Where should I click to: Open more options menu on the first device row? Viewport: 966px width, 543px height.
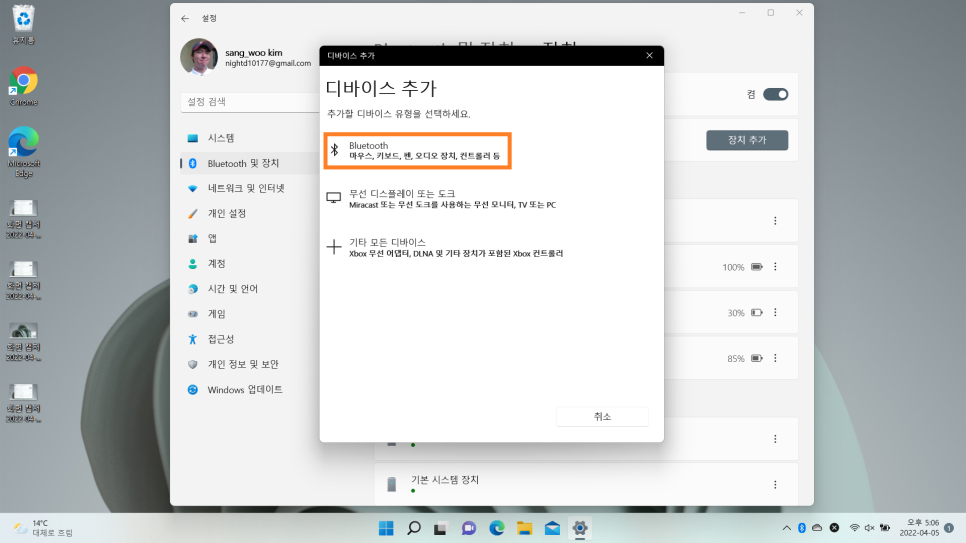coord(775,221)
